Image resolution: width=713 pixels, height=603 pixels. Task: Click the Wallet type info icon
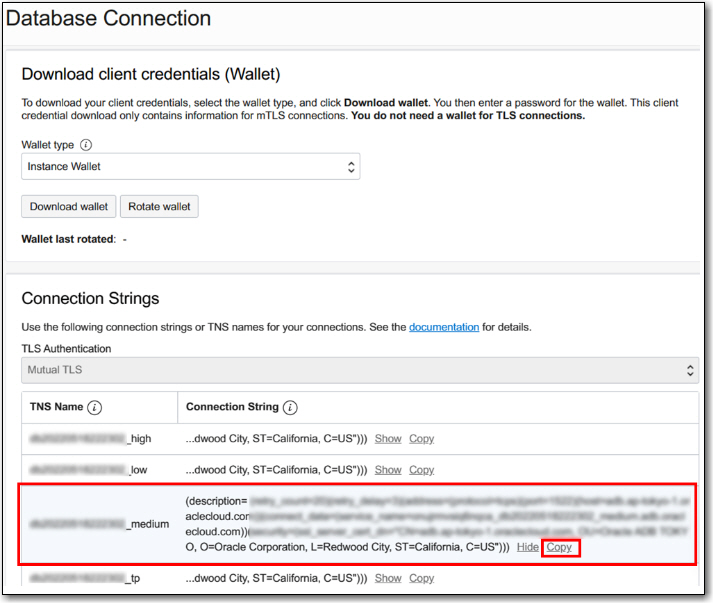coord(86,145)
